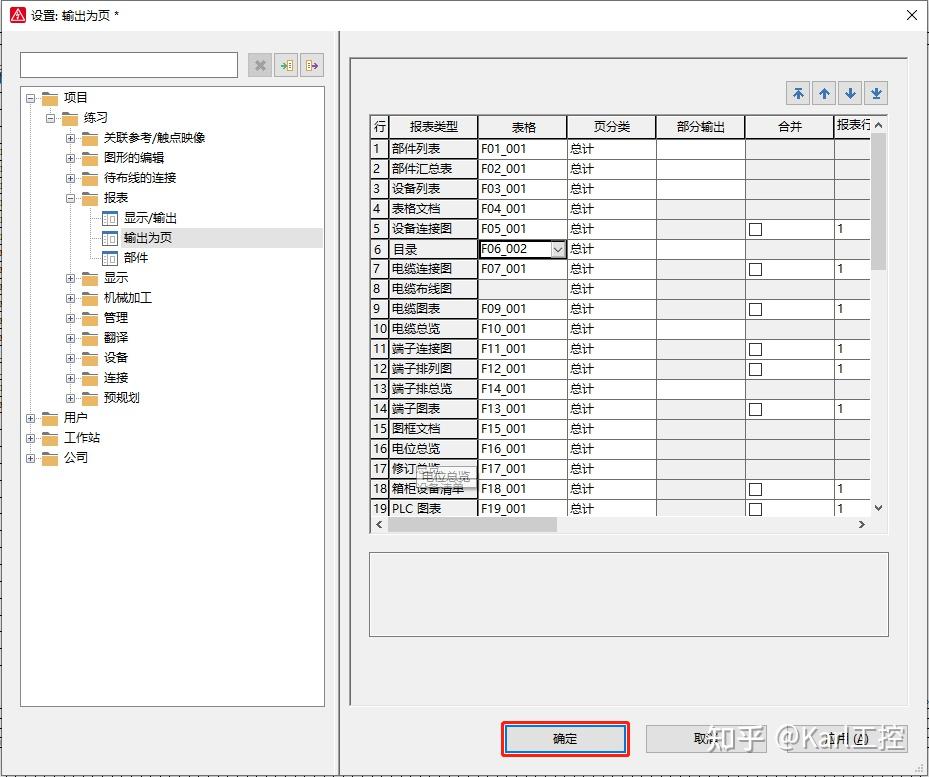The height and width of the screenshot is (777, 929).
Task: Click the import settings icon
Action: coord(286,65)
